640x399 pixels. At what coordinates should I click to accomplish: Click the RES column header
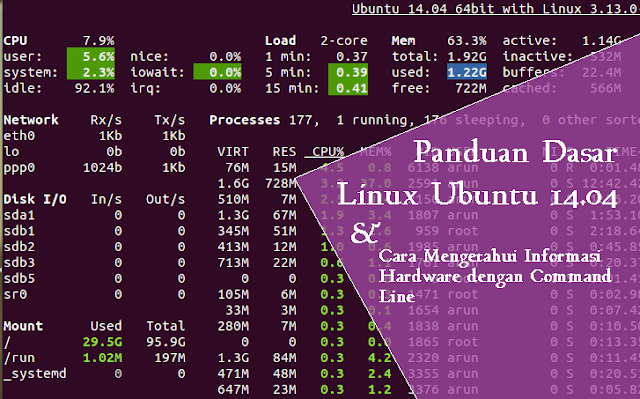click(x=284, y=152)
